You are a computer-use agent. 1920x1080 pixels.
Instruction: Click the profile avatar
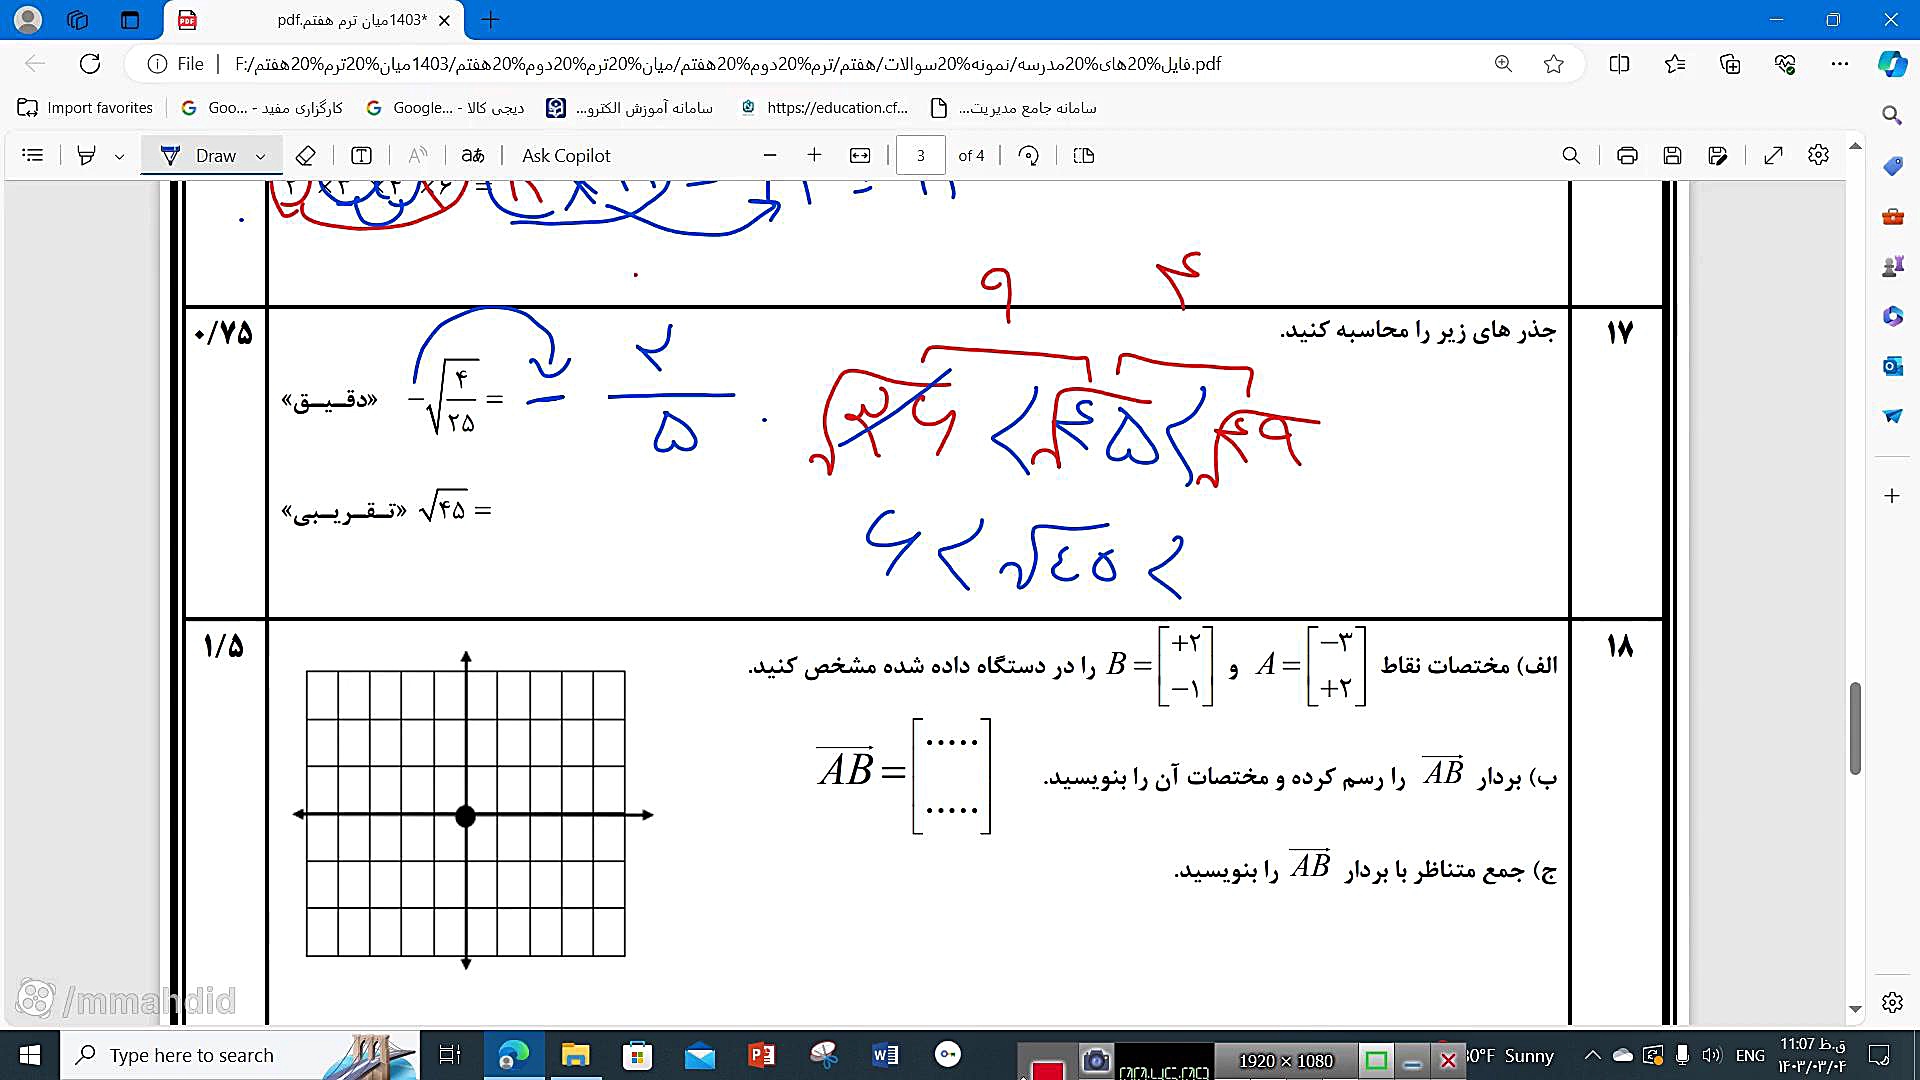pyautogui.click(x=29, y=20)
